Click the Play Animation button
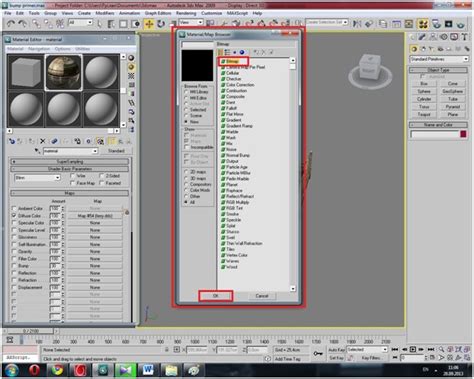 [x=413, y=349]
